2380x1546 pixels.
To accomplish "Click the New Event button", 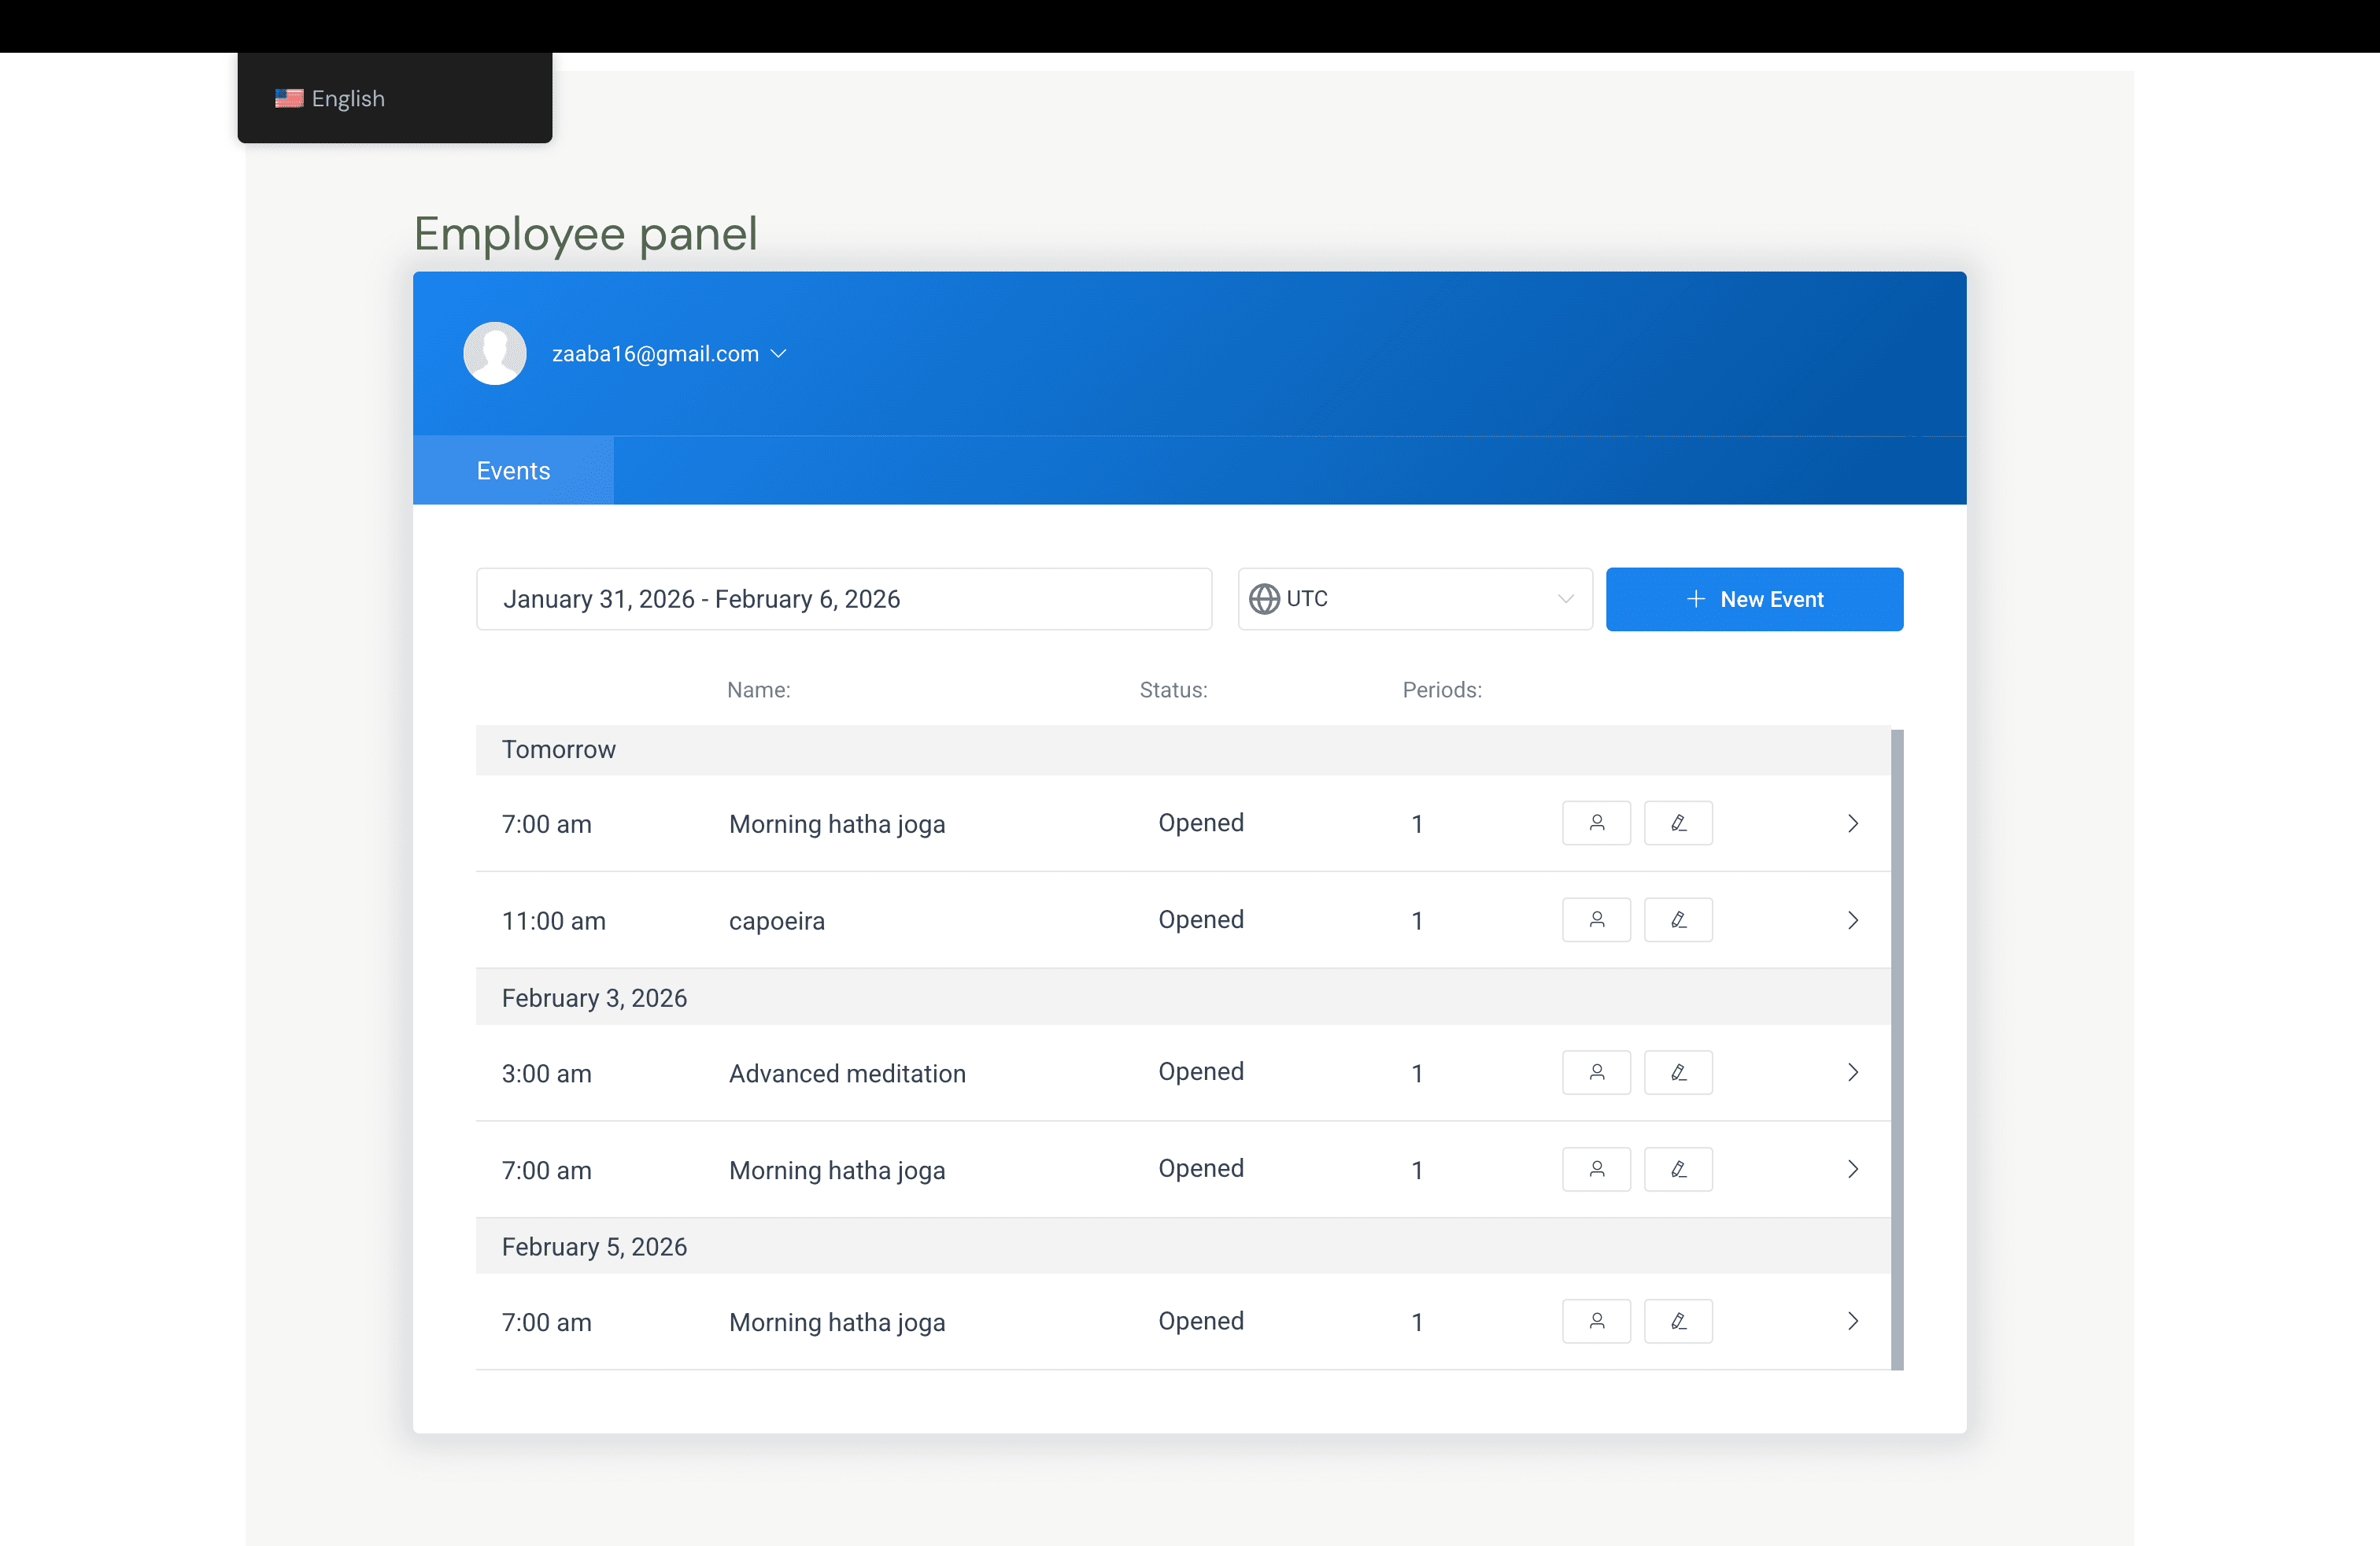I will click(1754, 599).
